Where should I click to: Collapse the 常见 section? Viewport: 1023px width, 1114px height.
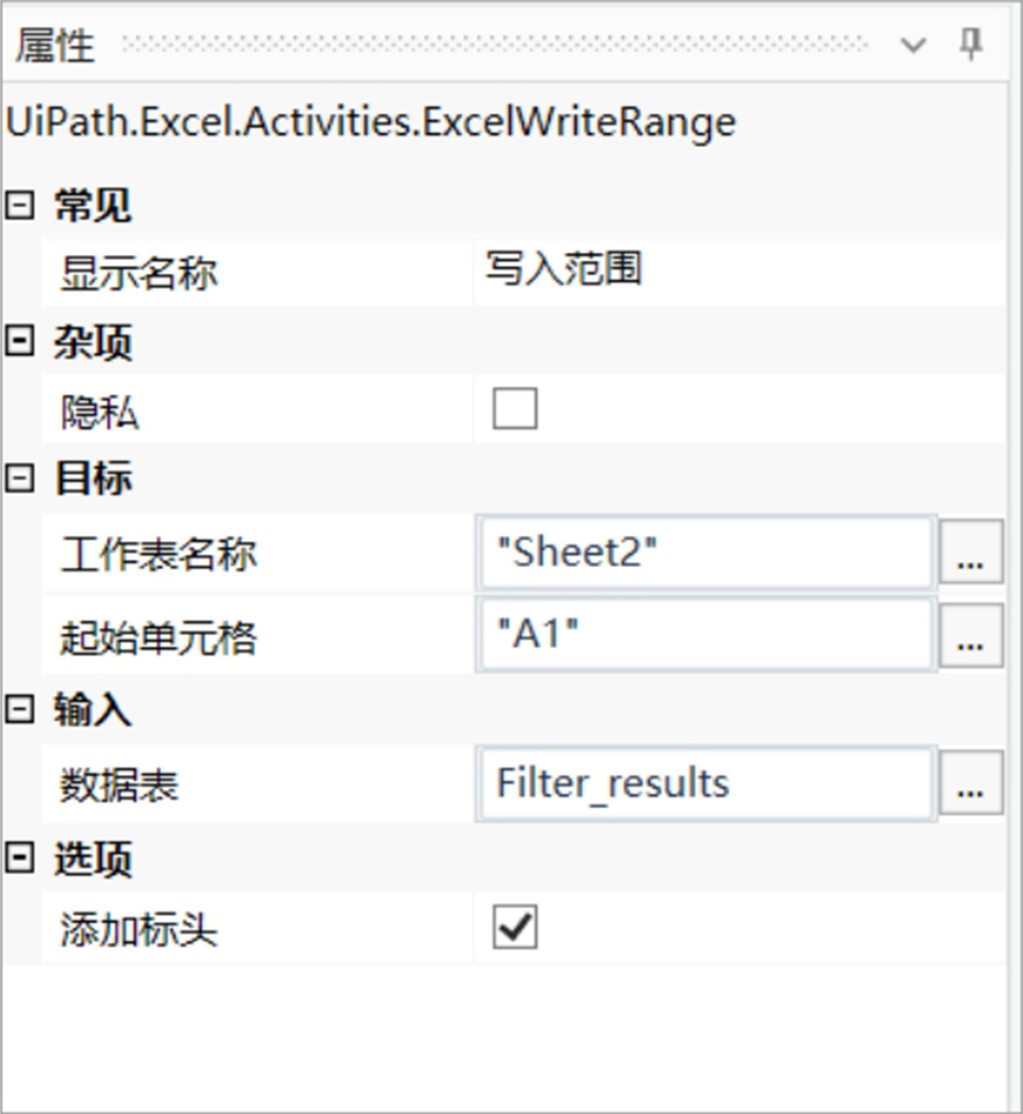click(18, 207)
